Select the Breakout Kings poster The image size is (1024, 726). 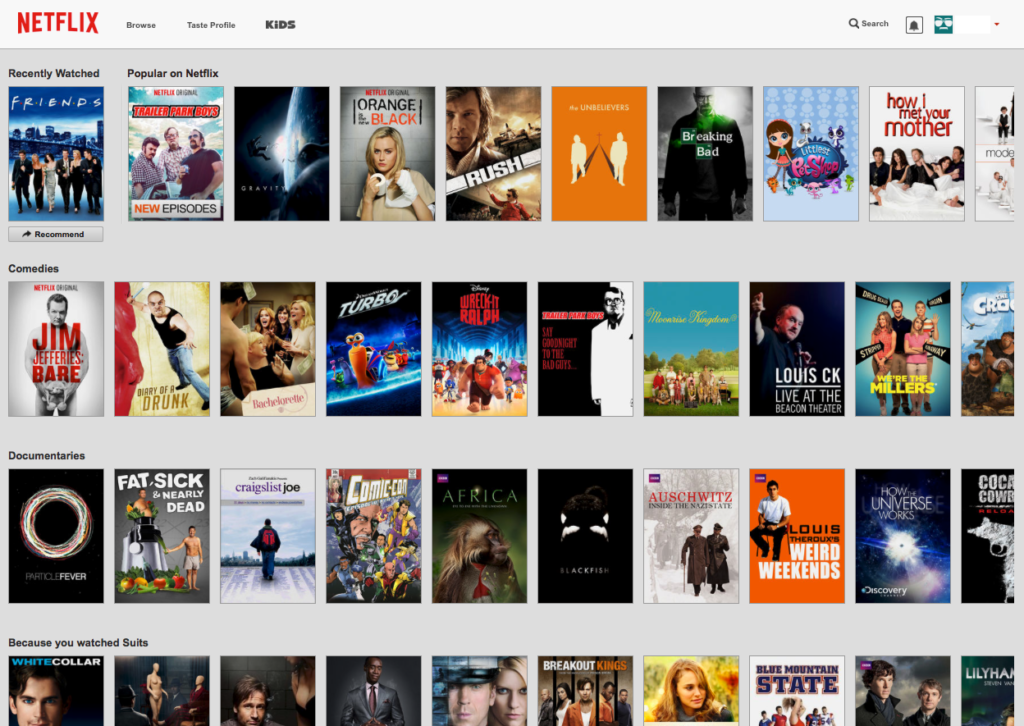[585, 691]
